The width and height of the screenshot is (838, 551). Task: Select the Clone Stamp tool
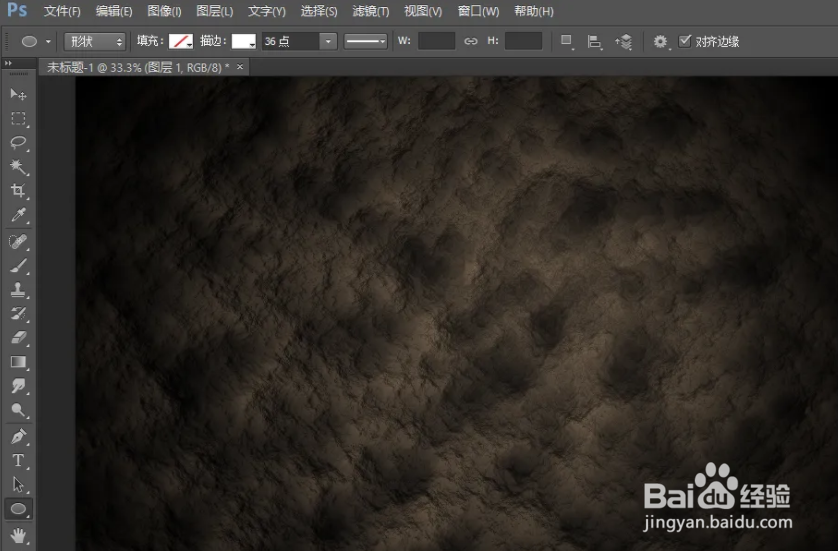click(x=18, y=290)
